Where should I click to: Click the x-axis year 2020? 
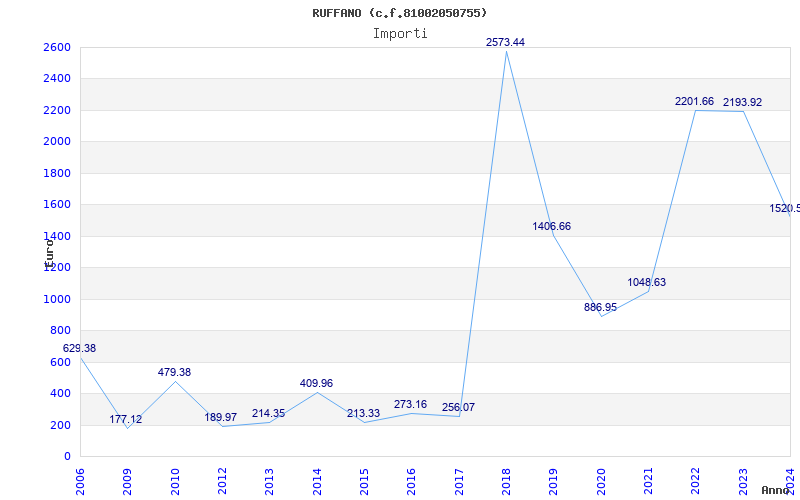click(601, 482)
